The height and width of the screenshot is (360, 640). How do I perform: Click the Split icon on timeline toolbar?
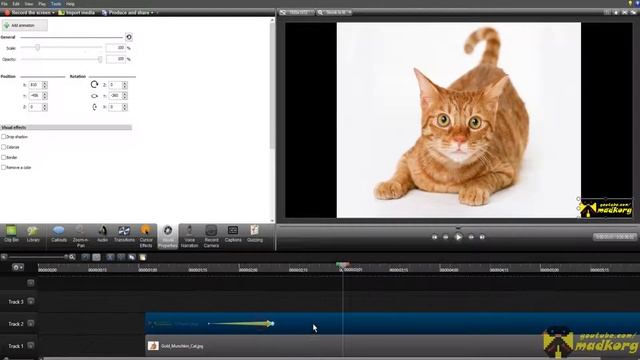pyautogui.click(x=121, y=257)
